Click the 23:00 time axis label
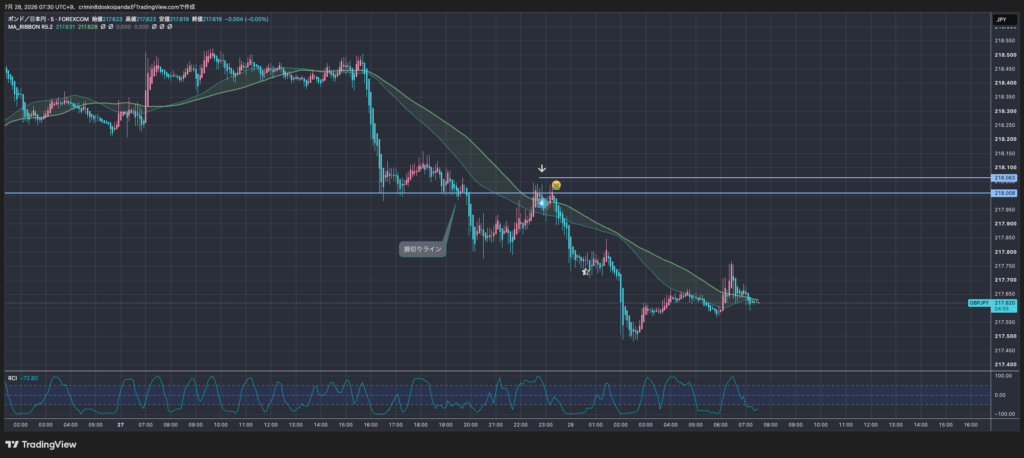This screenshot has width=1024, height=458. point(545,425)
